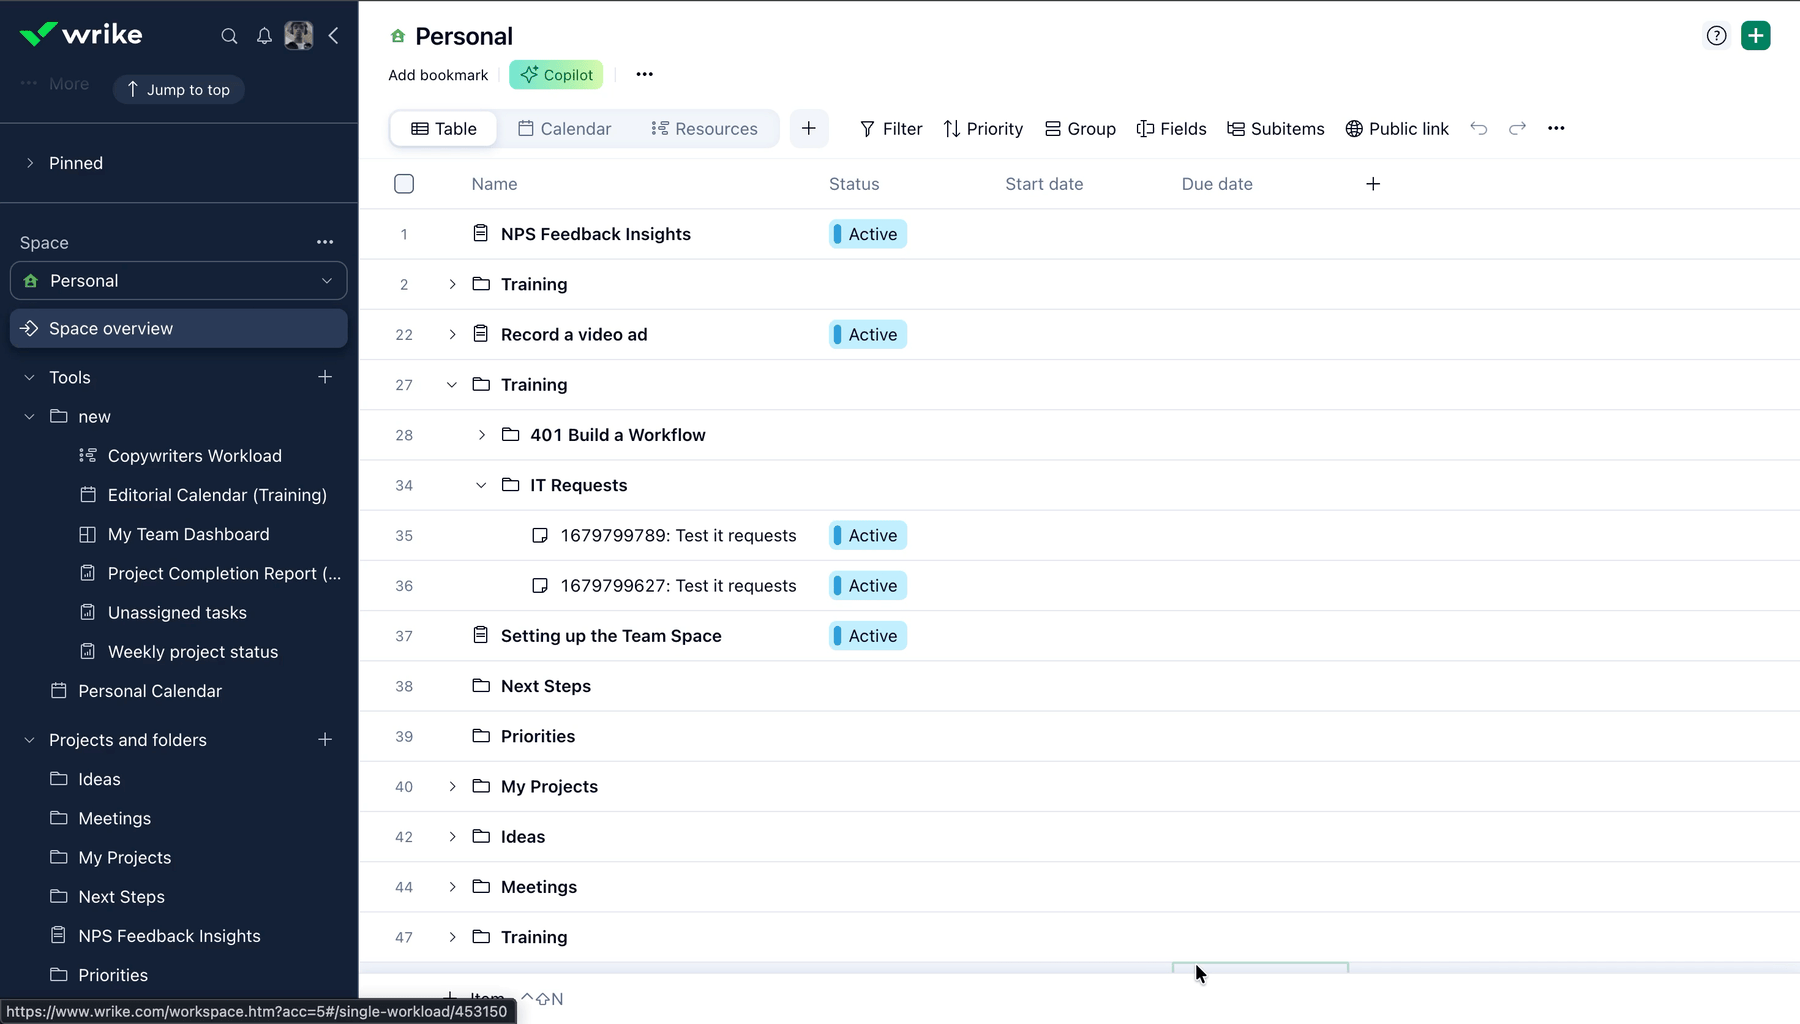Open the Fields manager
This screenshot has width=1800, height=1024.
[x=1171, y=128]
